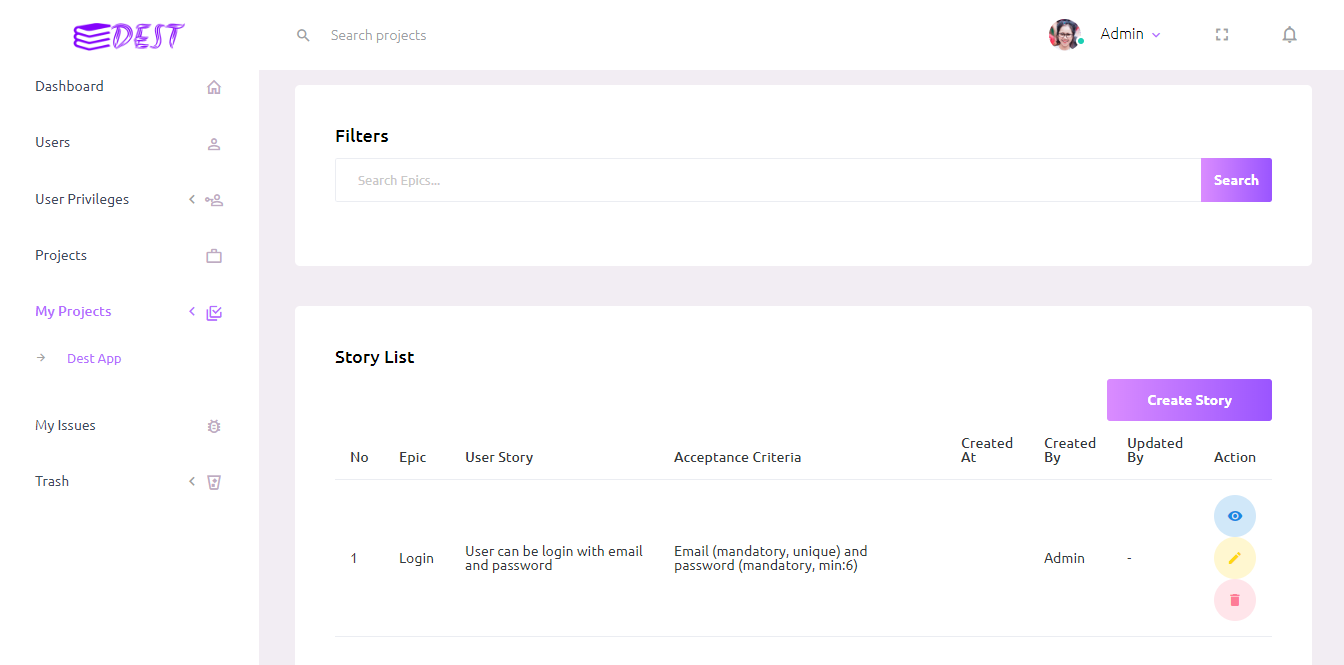Click the Updated By column header

pos(1155,450)
